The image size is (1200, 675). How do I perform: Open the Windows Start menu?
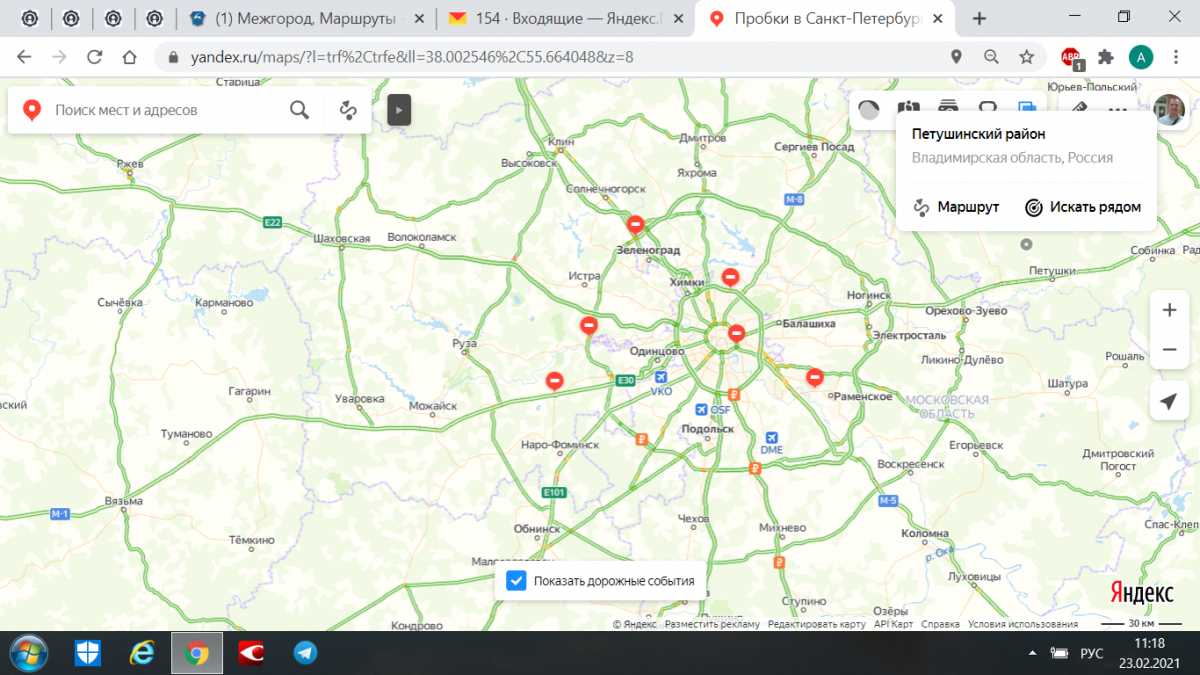[x=29, y=653]
